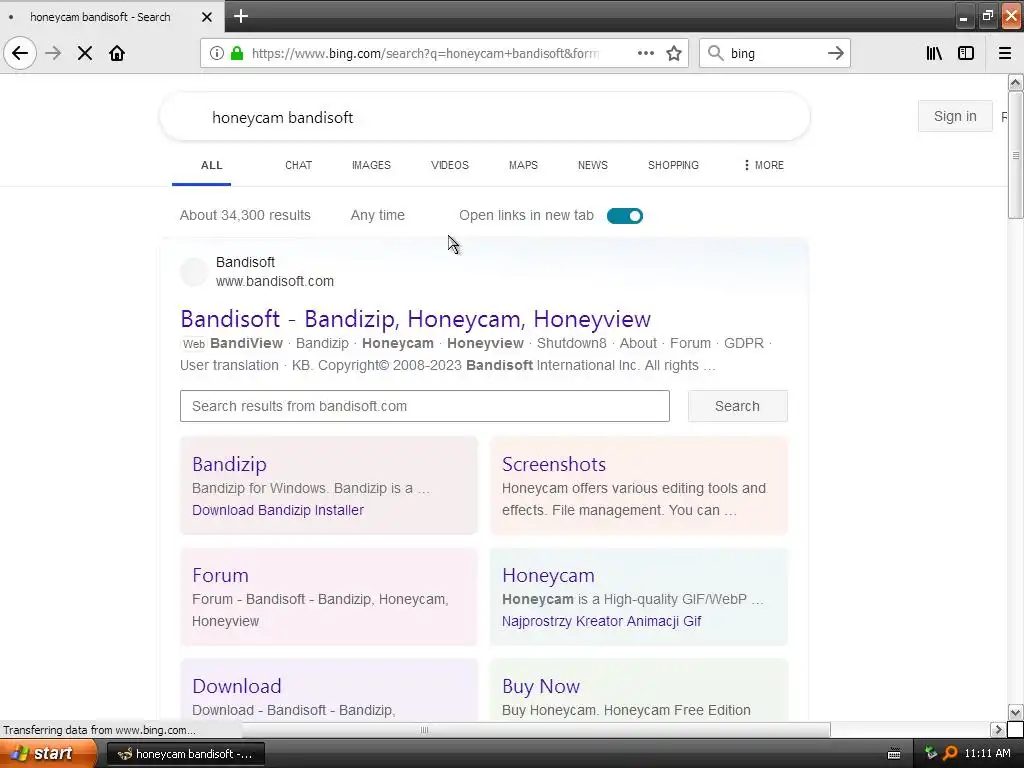Toggle the sidebar view icon
The width and height of the screenshot is (1024, 768).
point(966,53)
